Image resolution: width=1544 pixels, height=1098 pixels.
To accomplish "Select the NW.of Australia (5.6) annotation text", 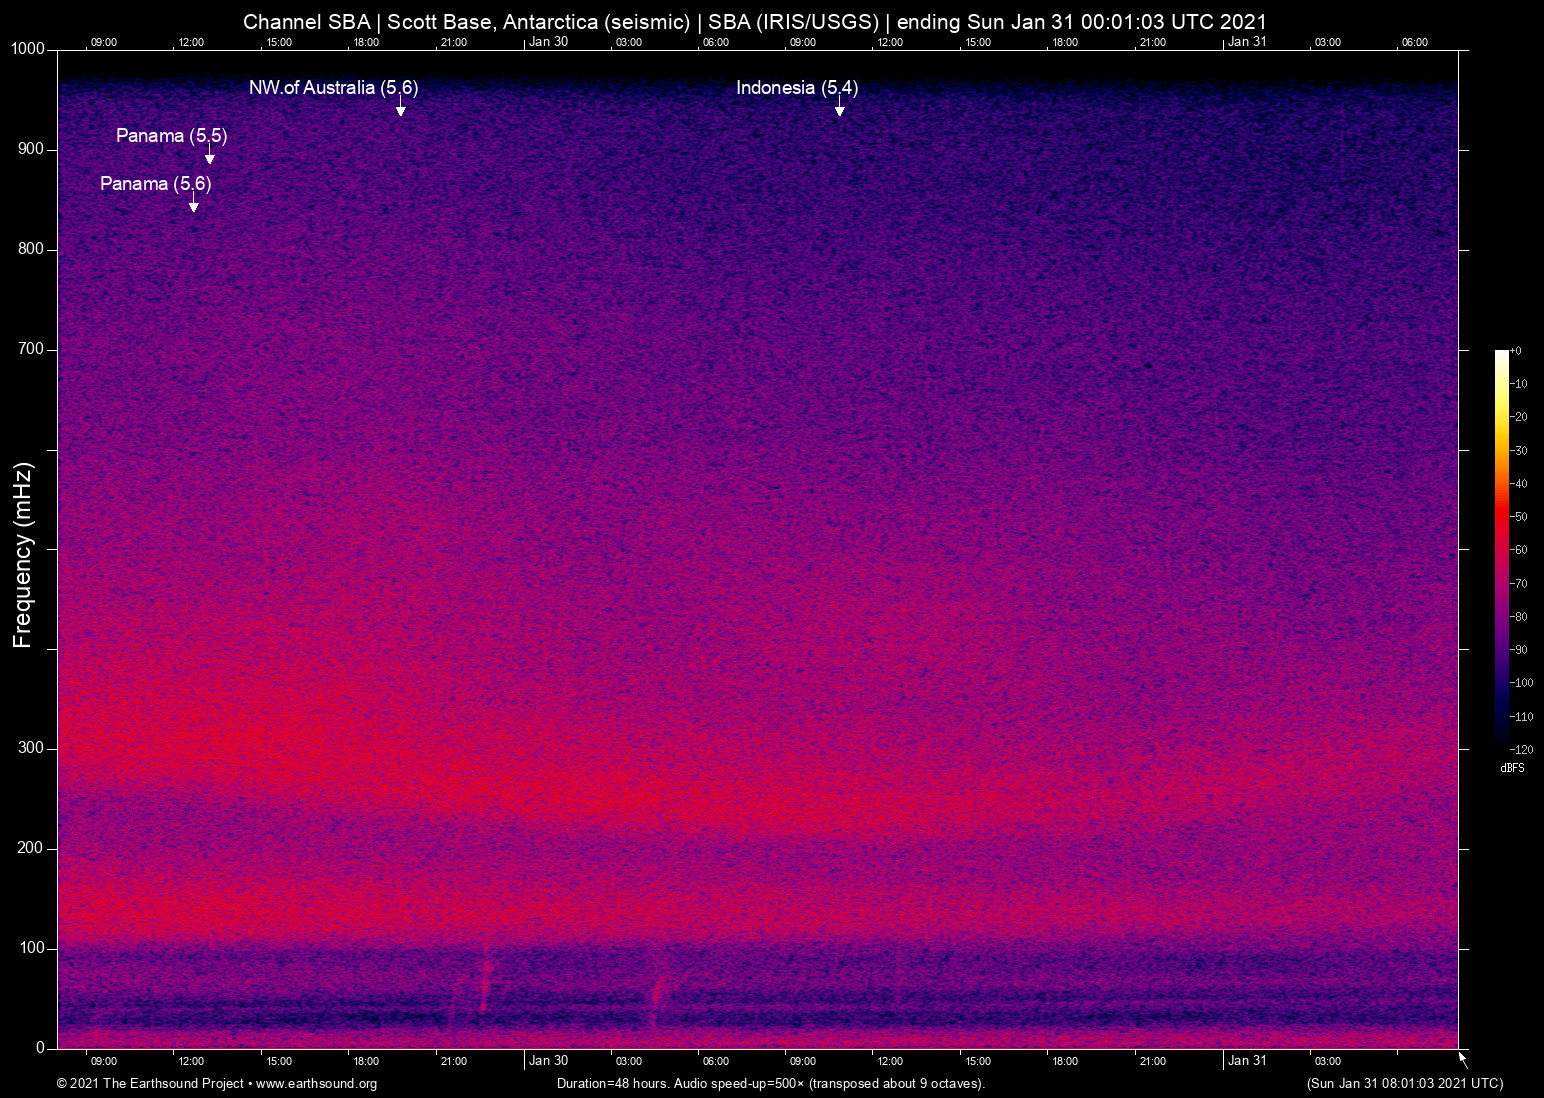I will pyautogui.click(x=333, y=88).
